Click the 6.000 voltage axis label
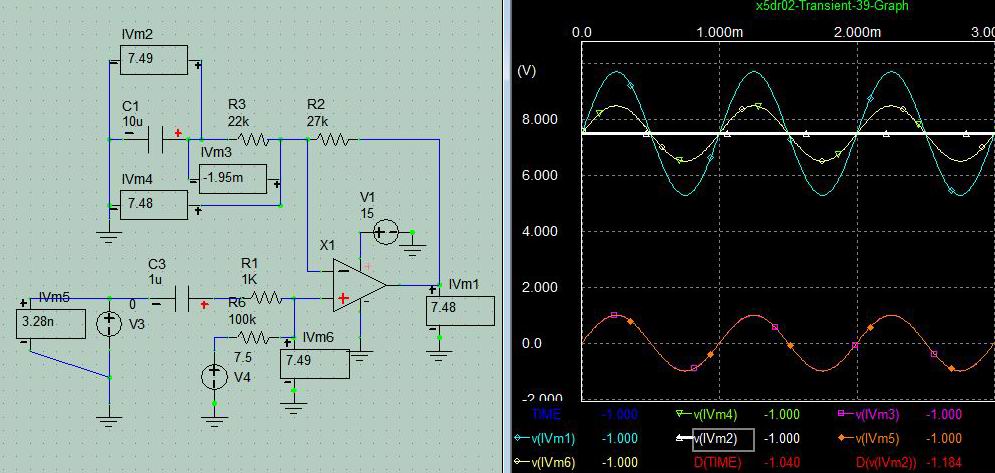The width and height of the screenshot is (995, 473). tap(540, 176)
